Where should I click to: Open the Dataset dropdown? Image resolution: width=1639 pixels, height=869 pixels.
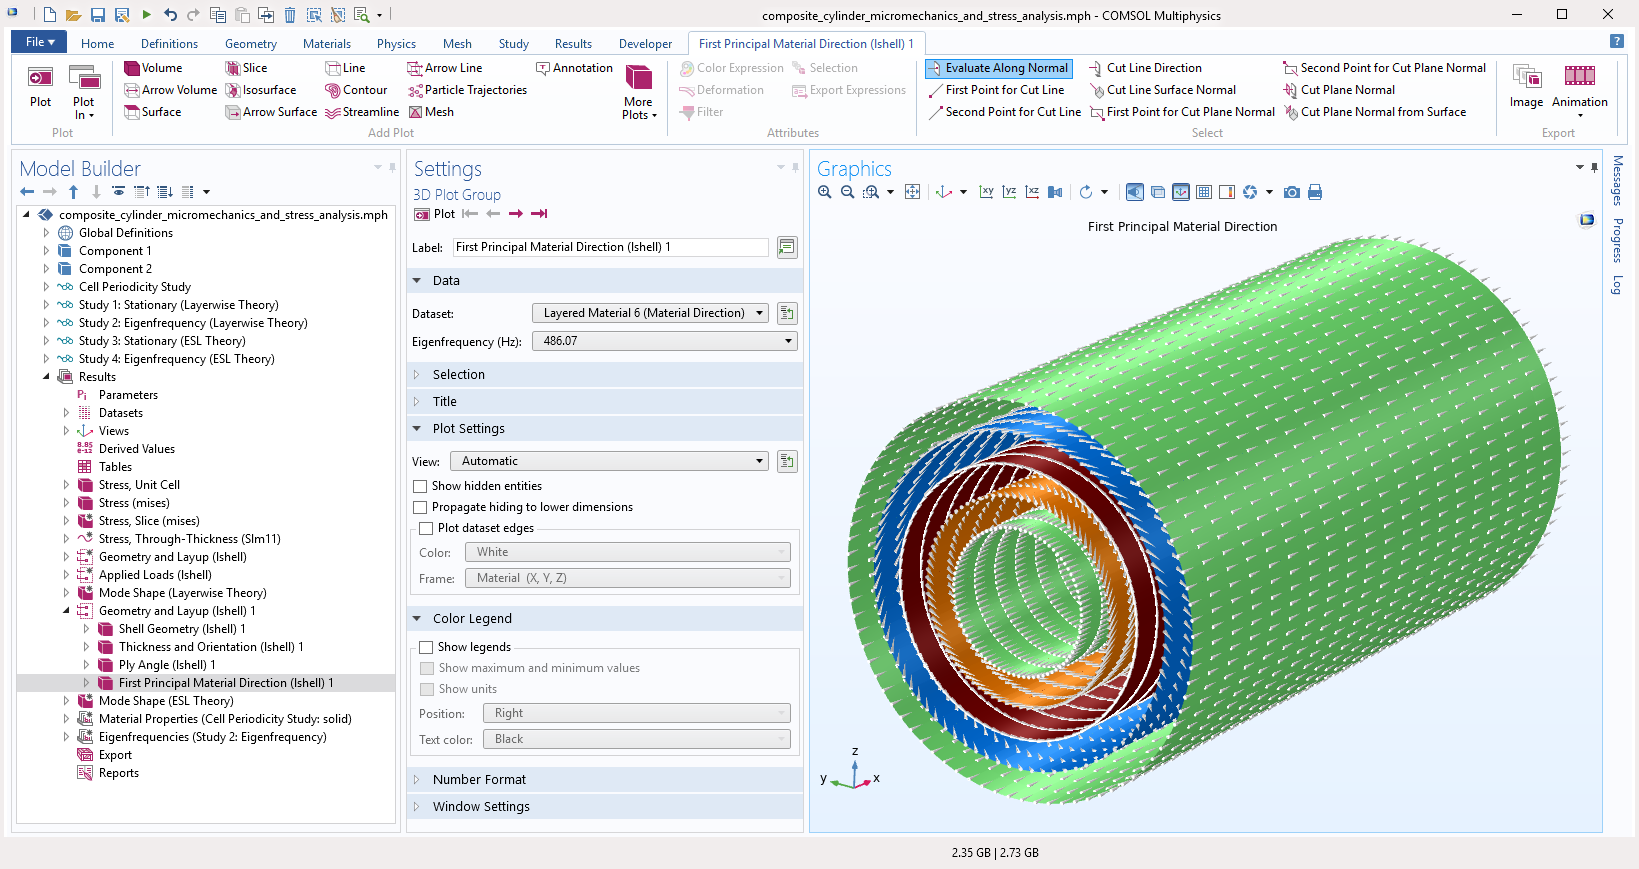tap(650, 313)
